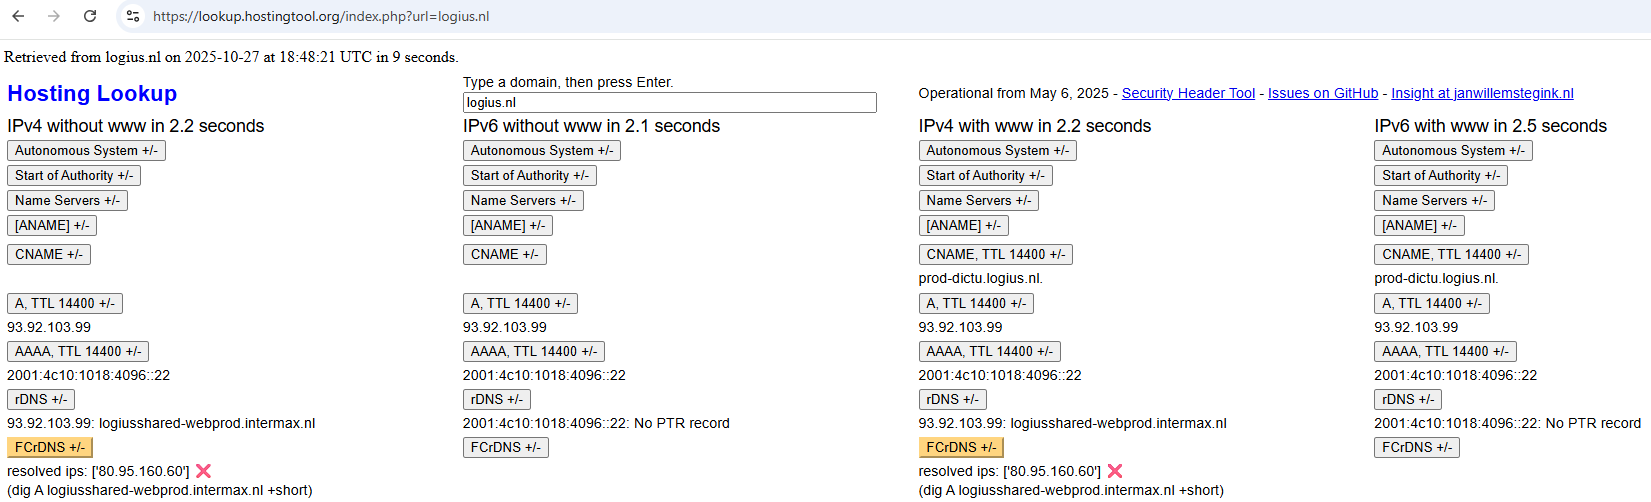
Task: Click red X beside IPv4 www resolved ips
Action: click(x=1115, y=471)
